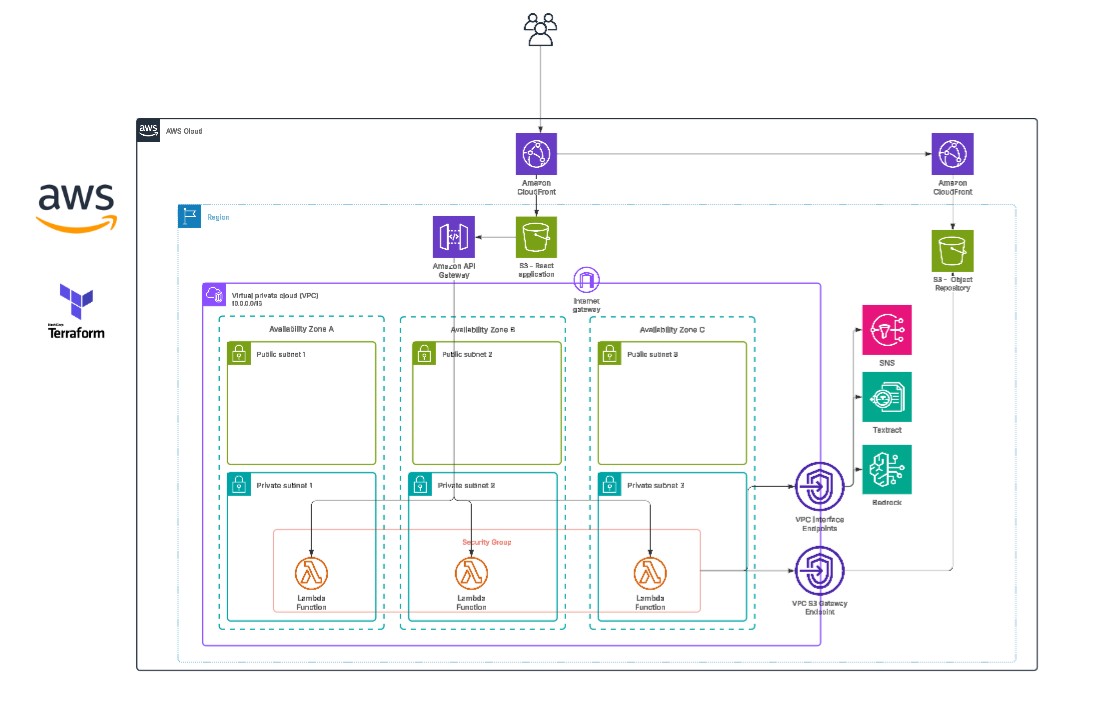This screenshot has height=704, width=1093.
Task: Select the Lambda icon in Private subnet 2
Action: pyautogui.click(x=471, y=574)
